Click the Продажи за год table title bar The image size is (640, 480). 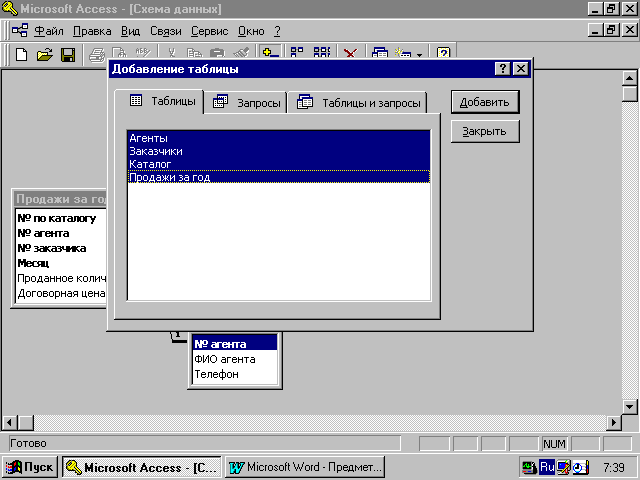coord(60,199)
